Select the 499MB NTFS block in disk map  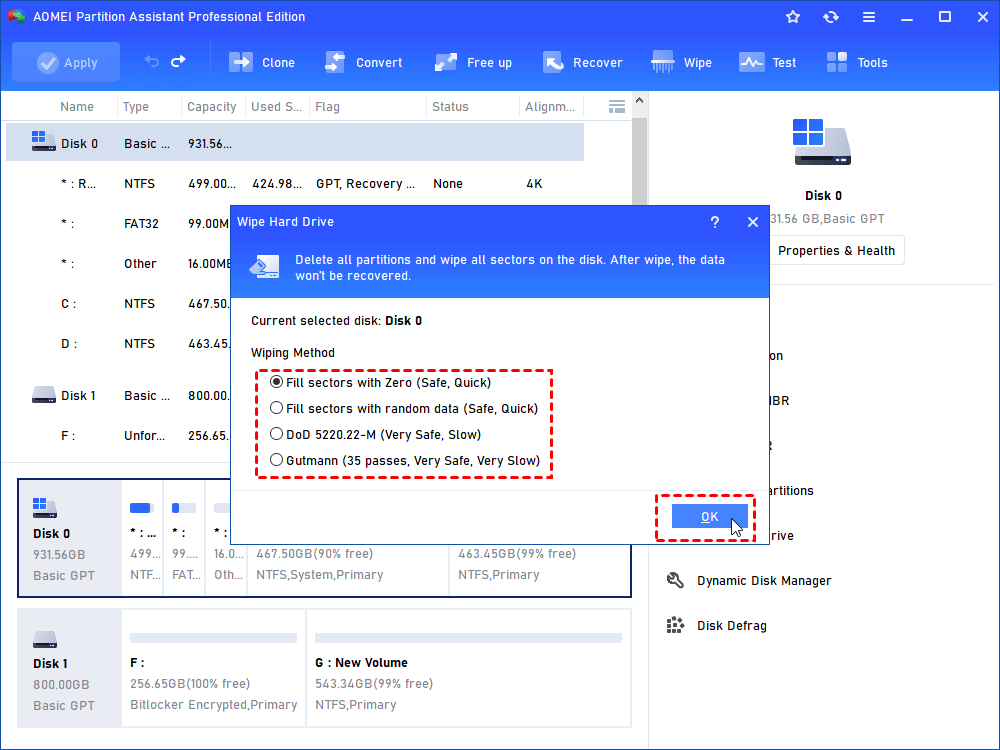pos(142,538)
